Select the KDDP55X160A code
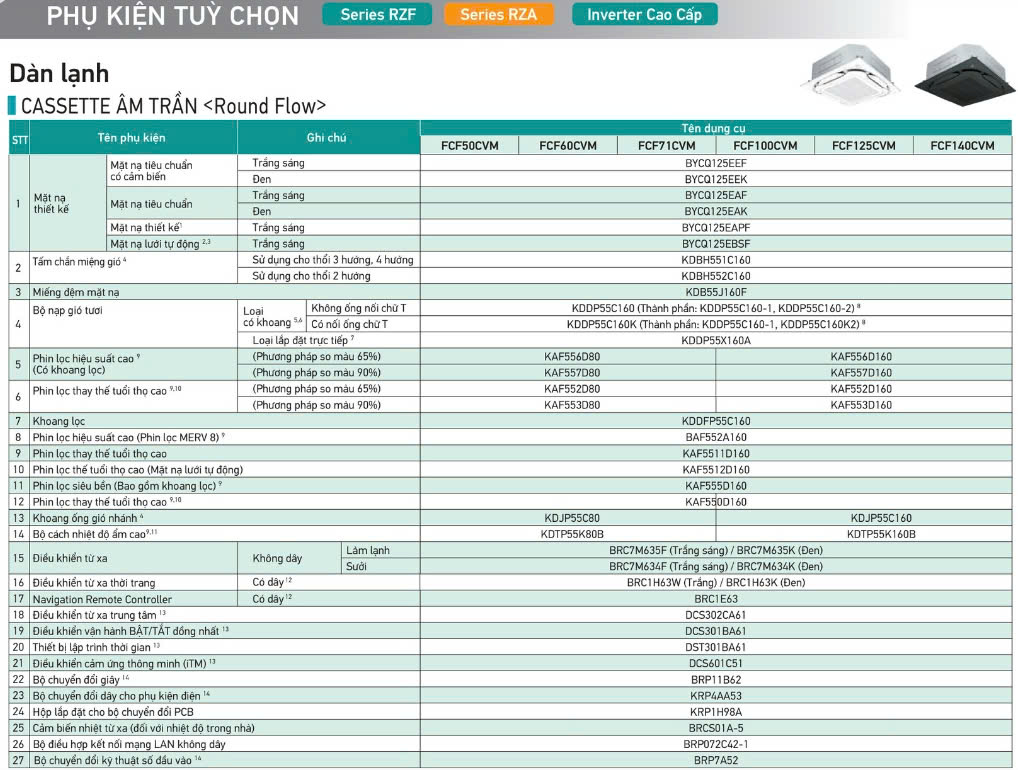Viewport: 1018px width, 770px height. click(716, 340)
